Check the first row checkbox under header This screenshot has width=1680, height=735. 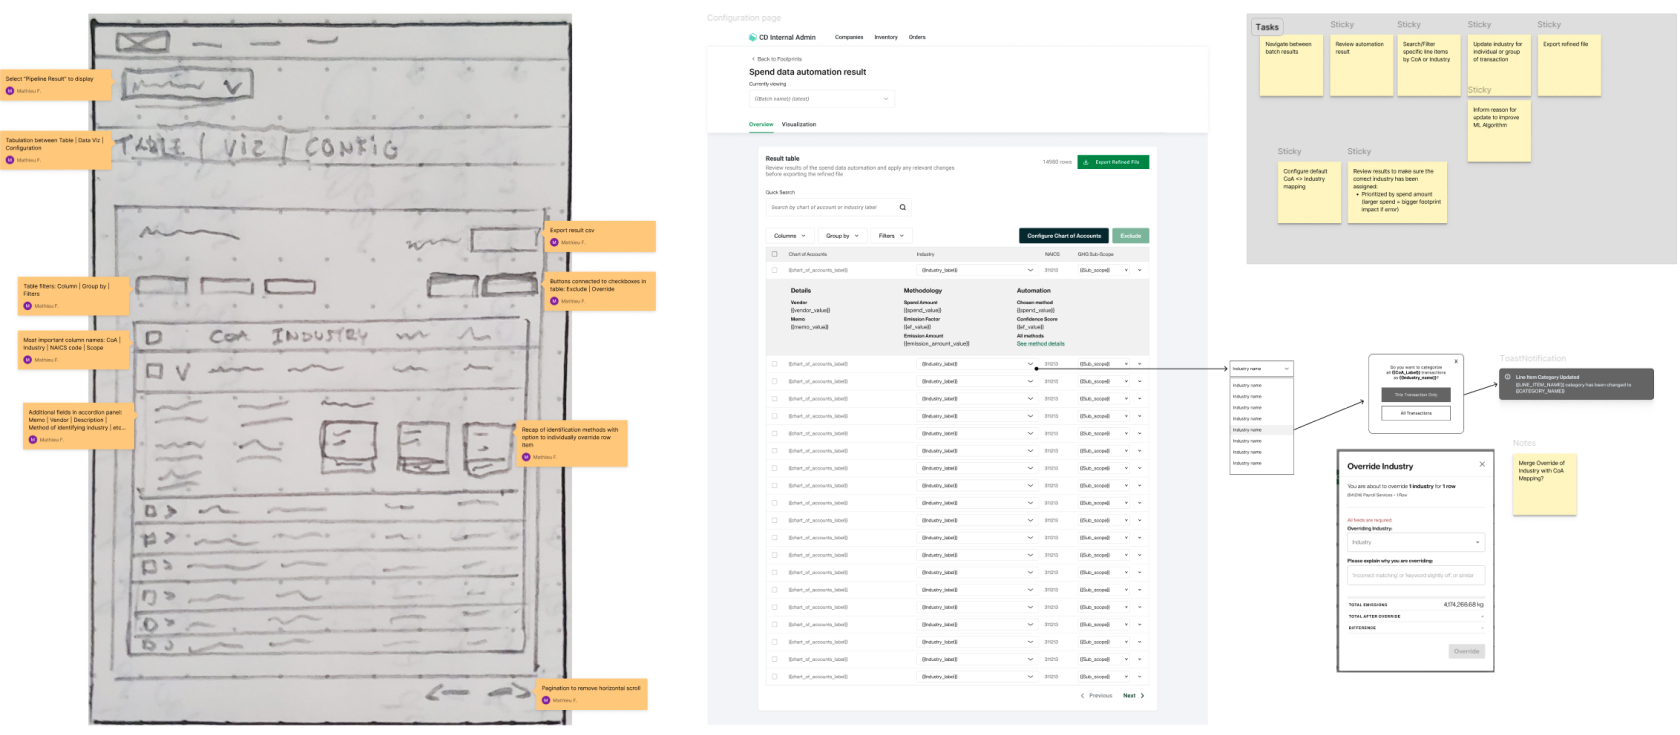[x=774, y=270]
